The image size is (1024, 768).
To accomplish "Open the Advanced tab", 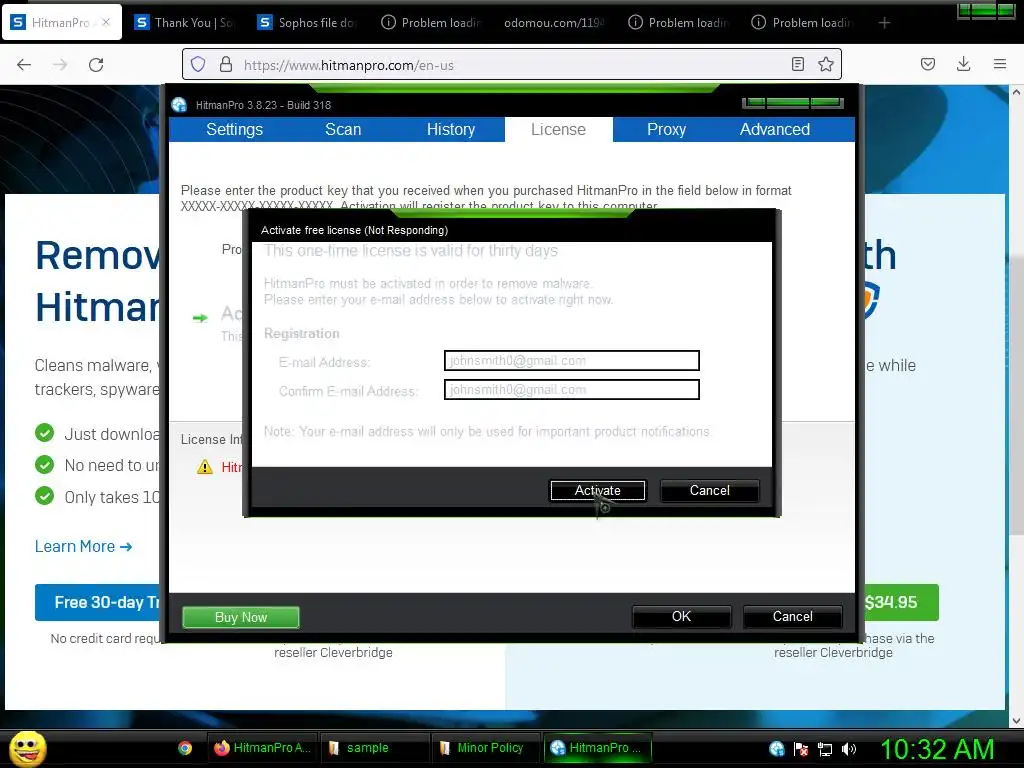I will (x=775, y=129).
